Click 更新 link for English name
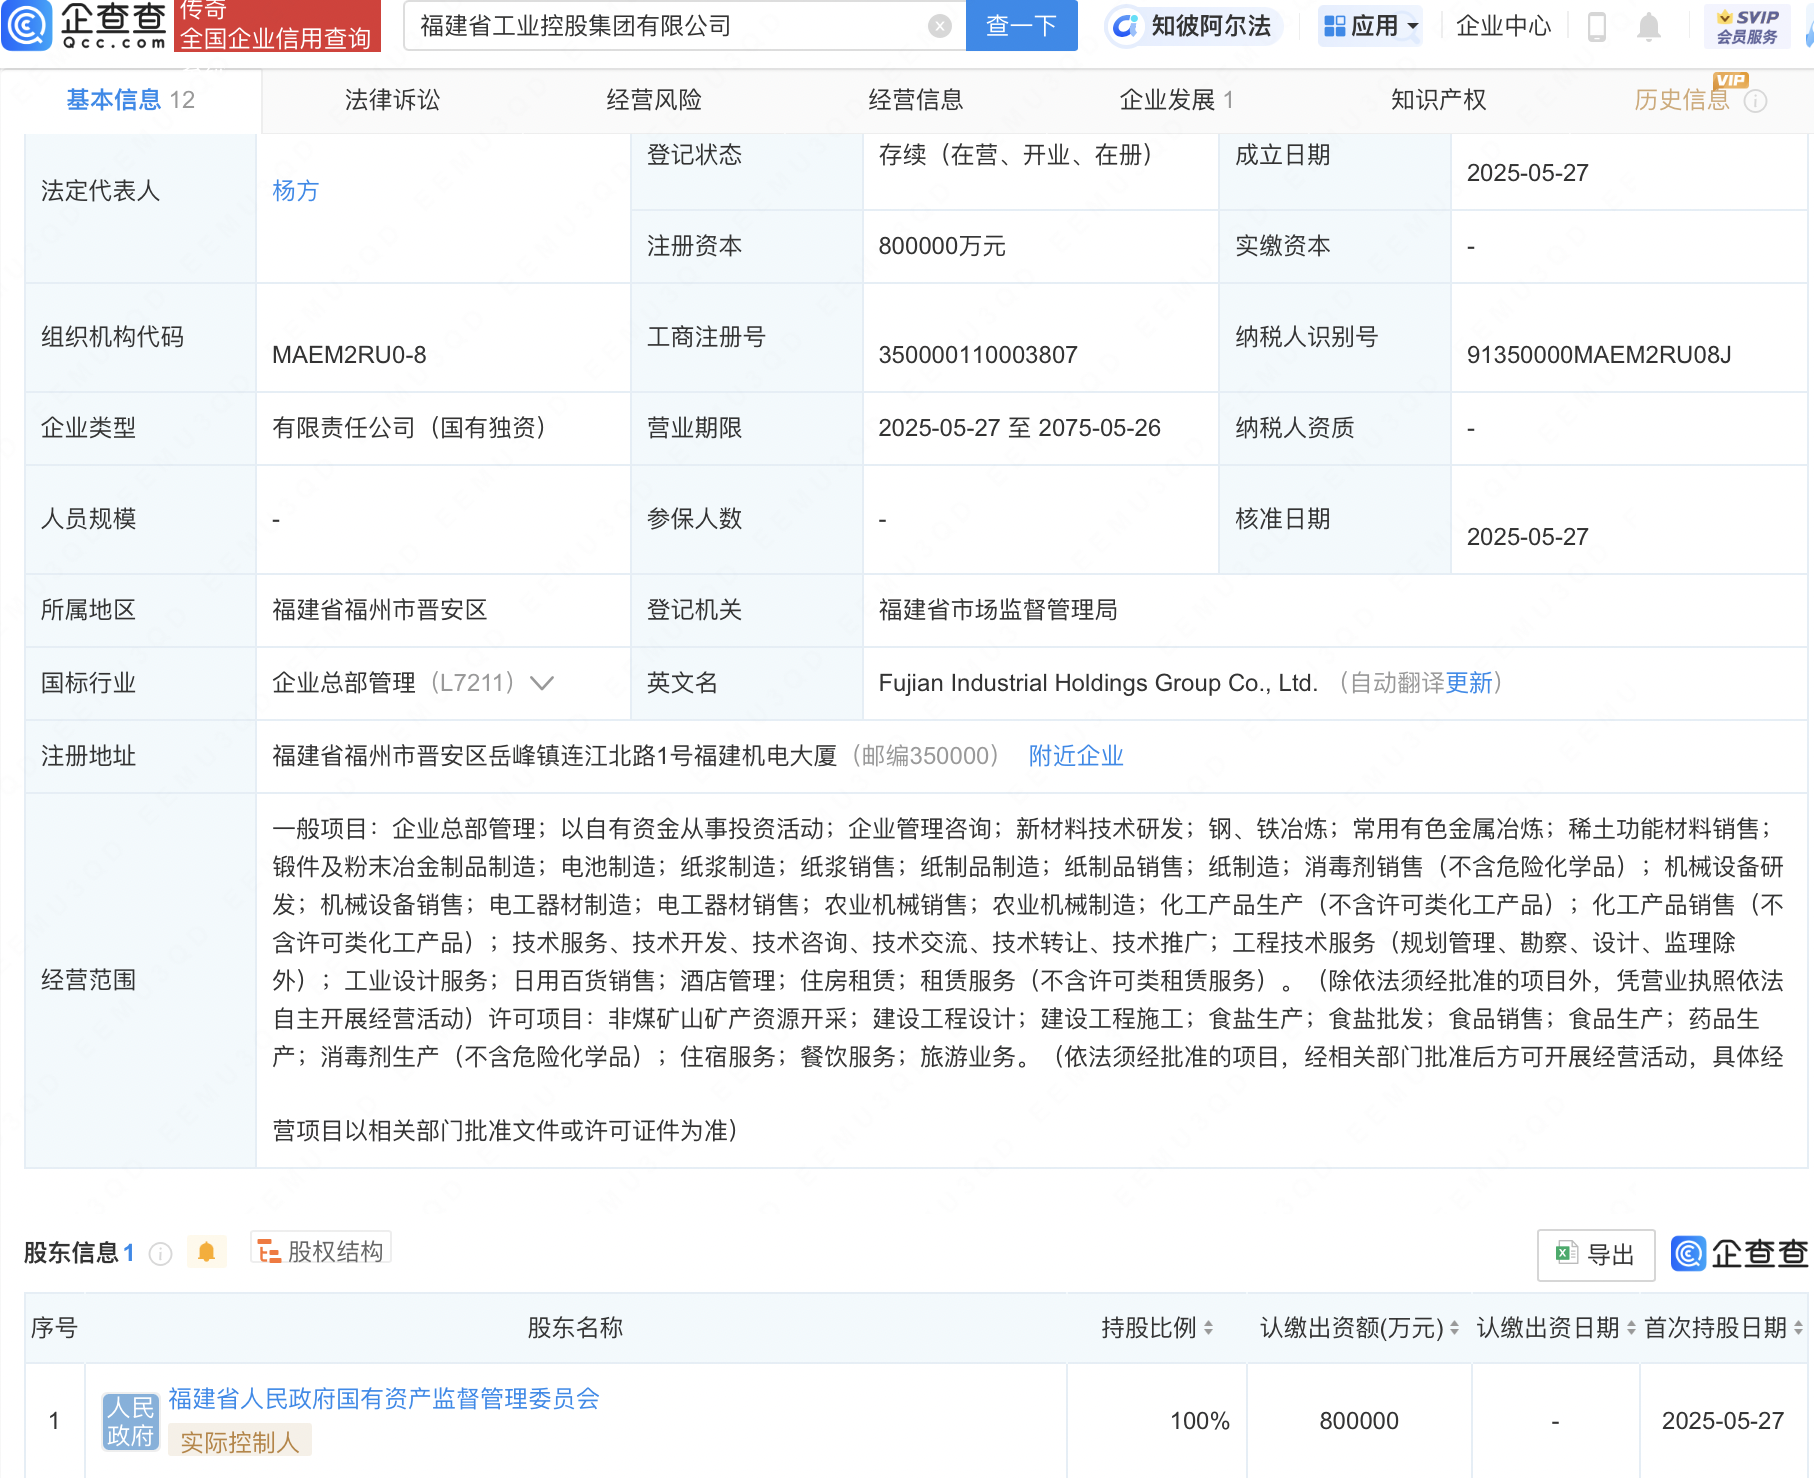Image resolution: width=1814 pixels, height=1478 pixels. pos(1469,683)
